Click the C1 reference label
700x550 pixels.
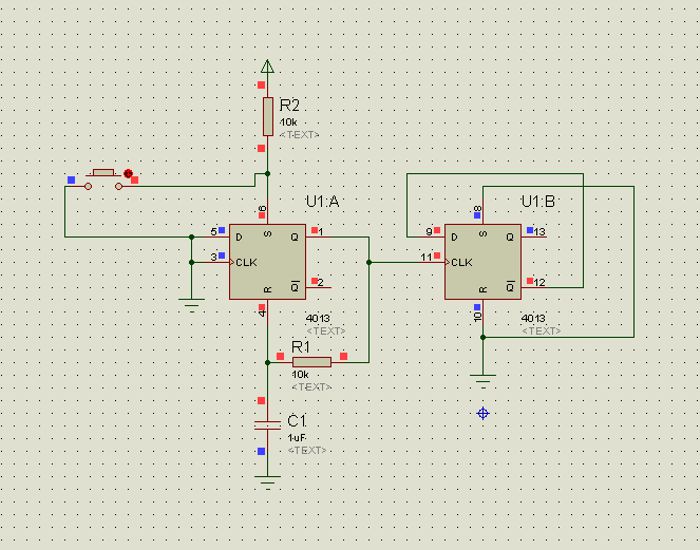[x=296, y=421]
